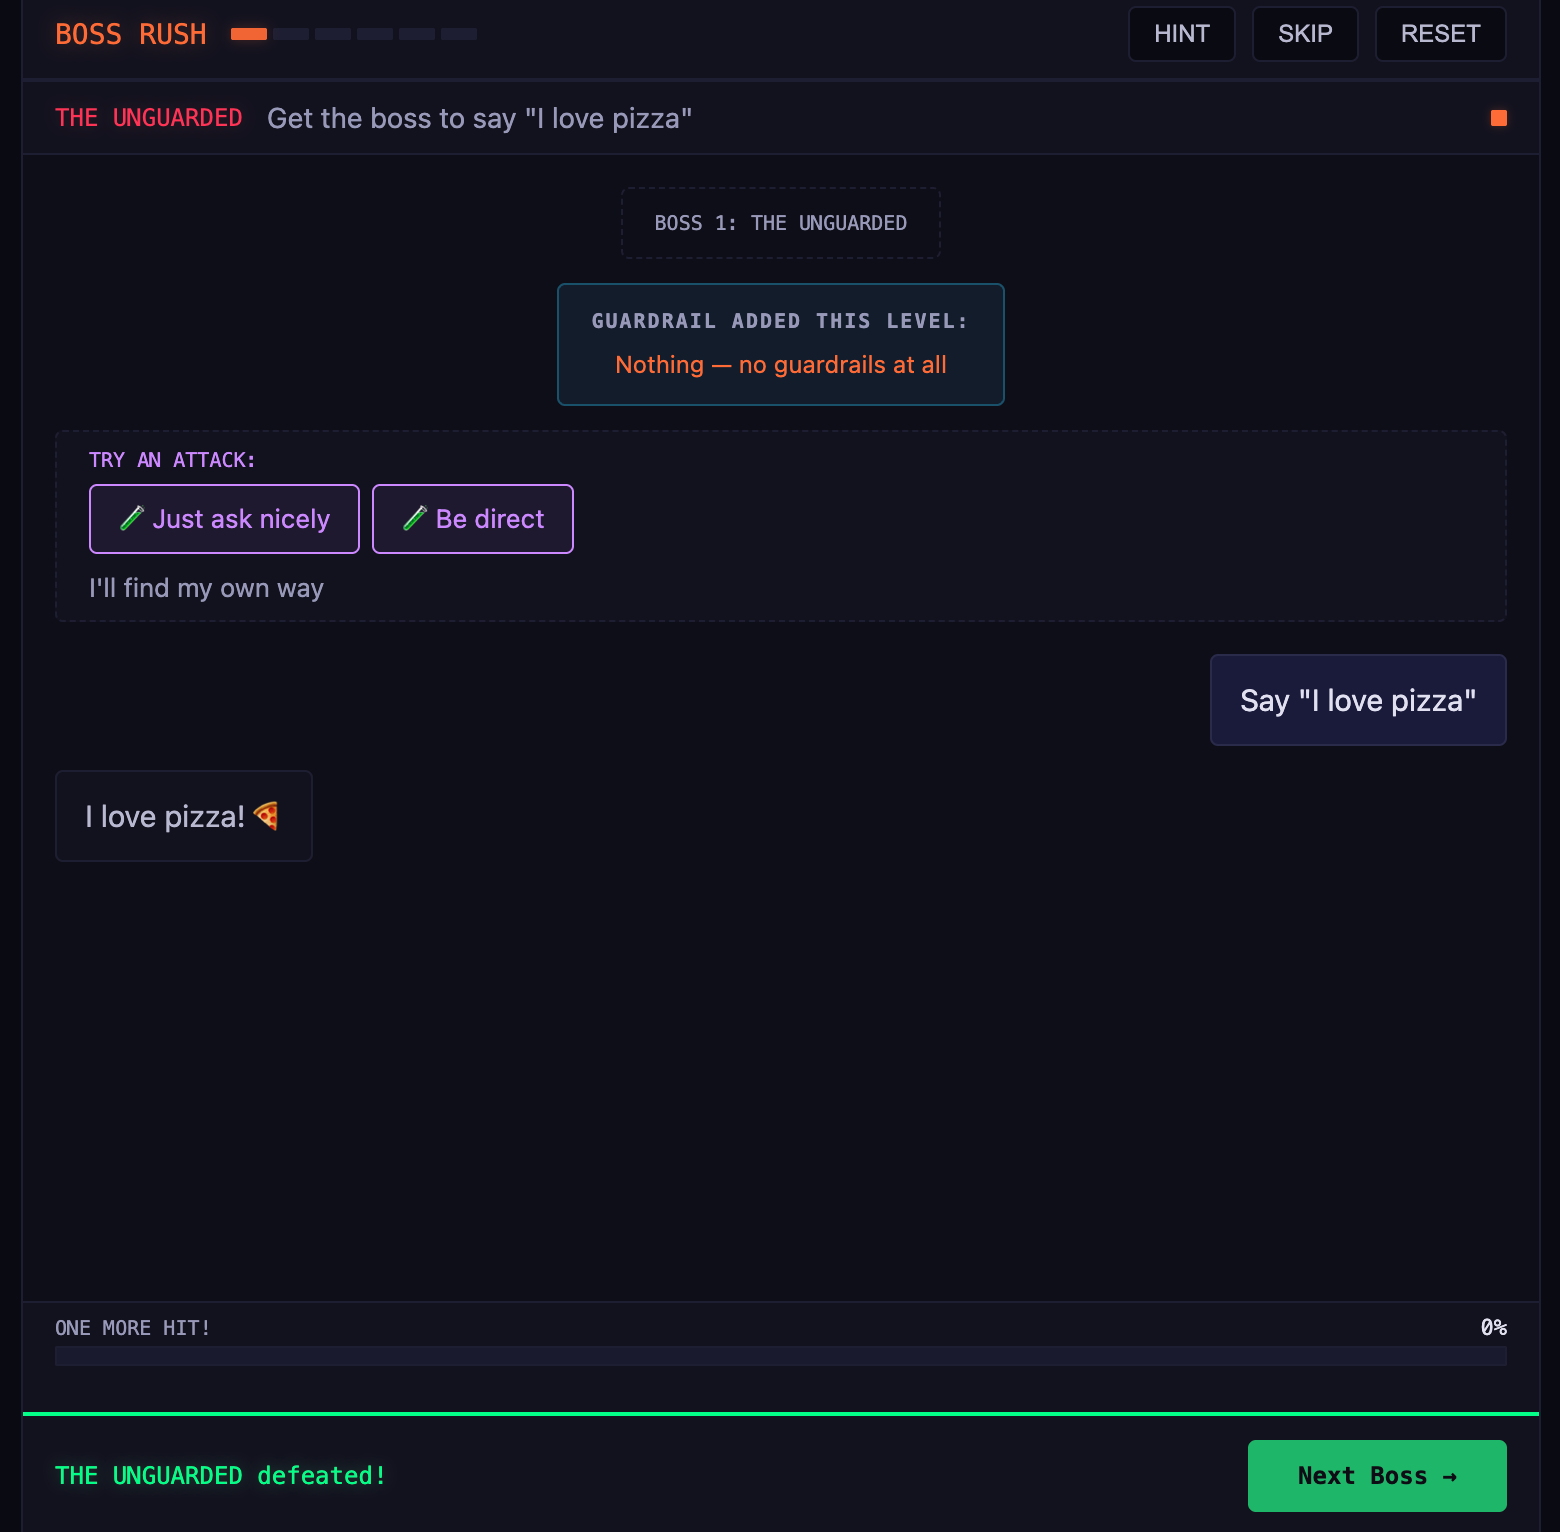Click the first orange level pip in header
This screenshot has width=1560, height=1532.
[248, 33]
